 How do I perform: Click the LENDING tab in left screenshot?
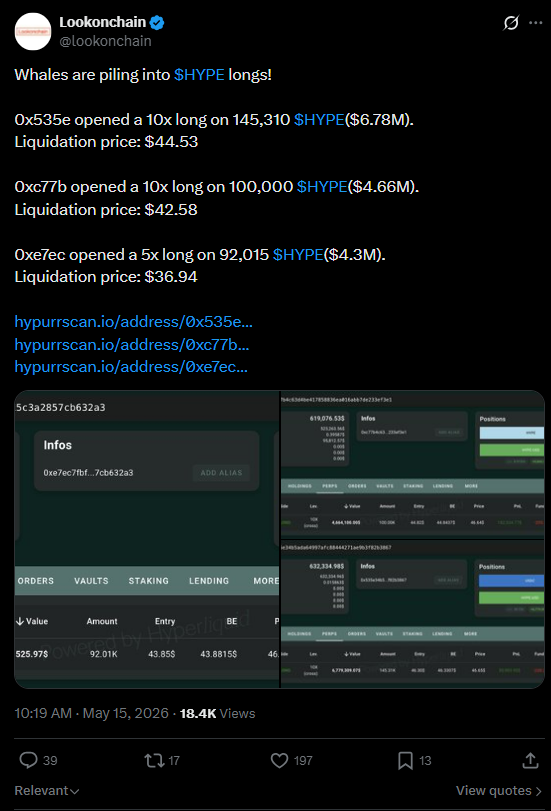209,581
